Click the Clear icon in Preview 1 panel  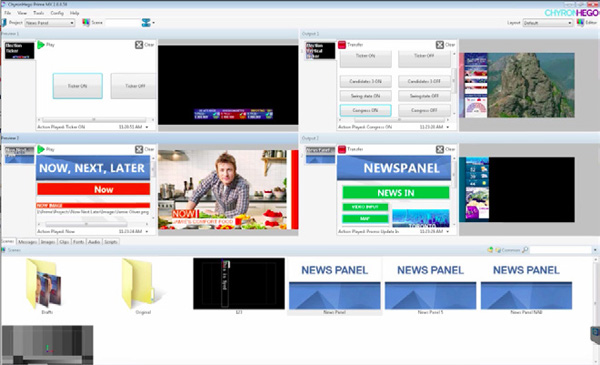point(139,45)
